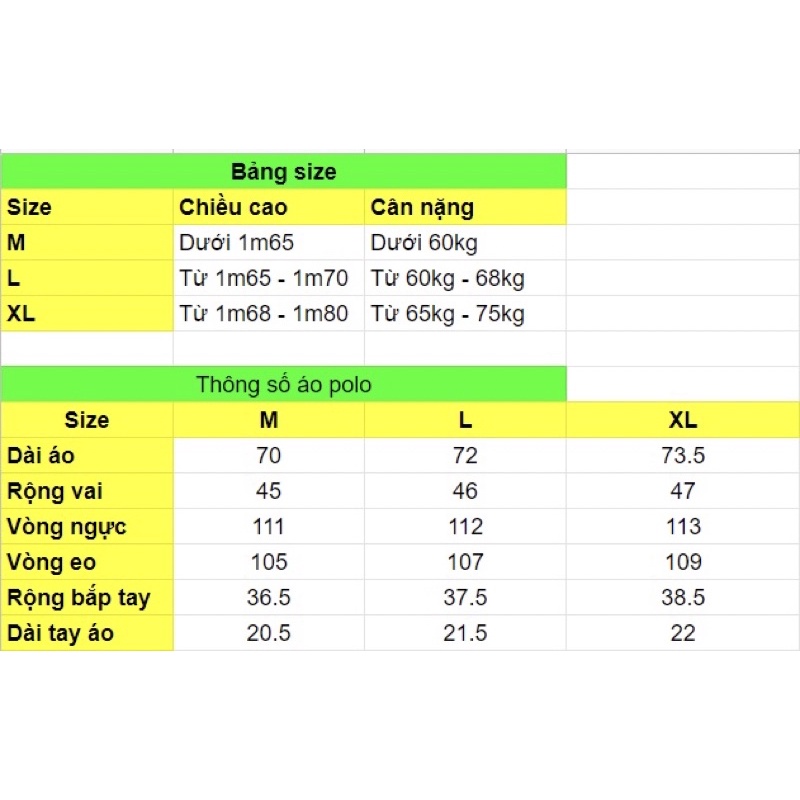Select the "Chiều cao" column header
Viewport: 800px width, 800px height.
tap(233, 208)
